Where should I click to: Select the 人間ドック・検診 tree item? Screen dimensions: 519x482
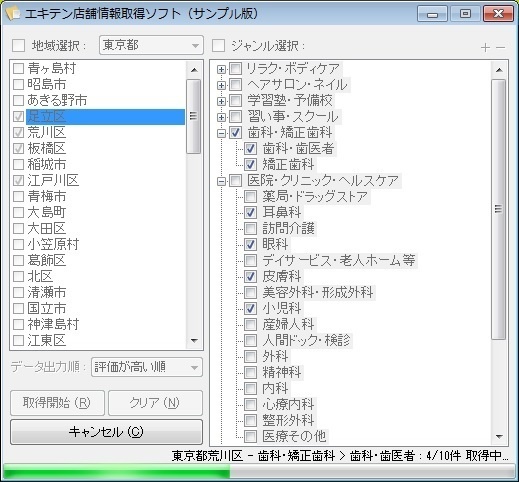(x=306, y=340)
